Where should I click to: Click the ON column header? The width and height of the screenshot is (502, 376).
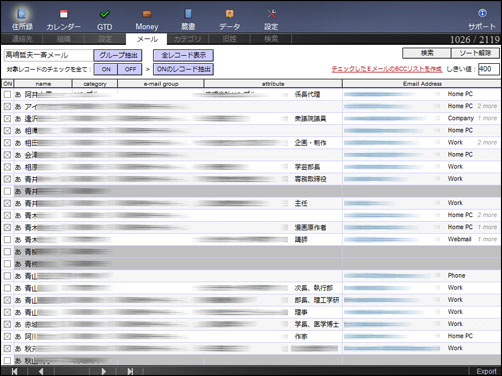[7, 84]
